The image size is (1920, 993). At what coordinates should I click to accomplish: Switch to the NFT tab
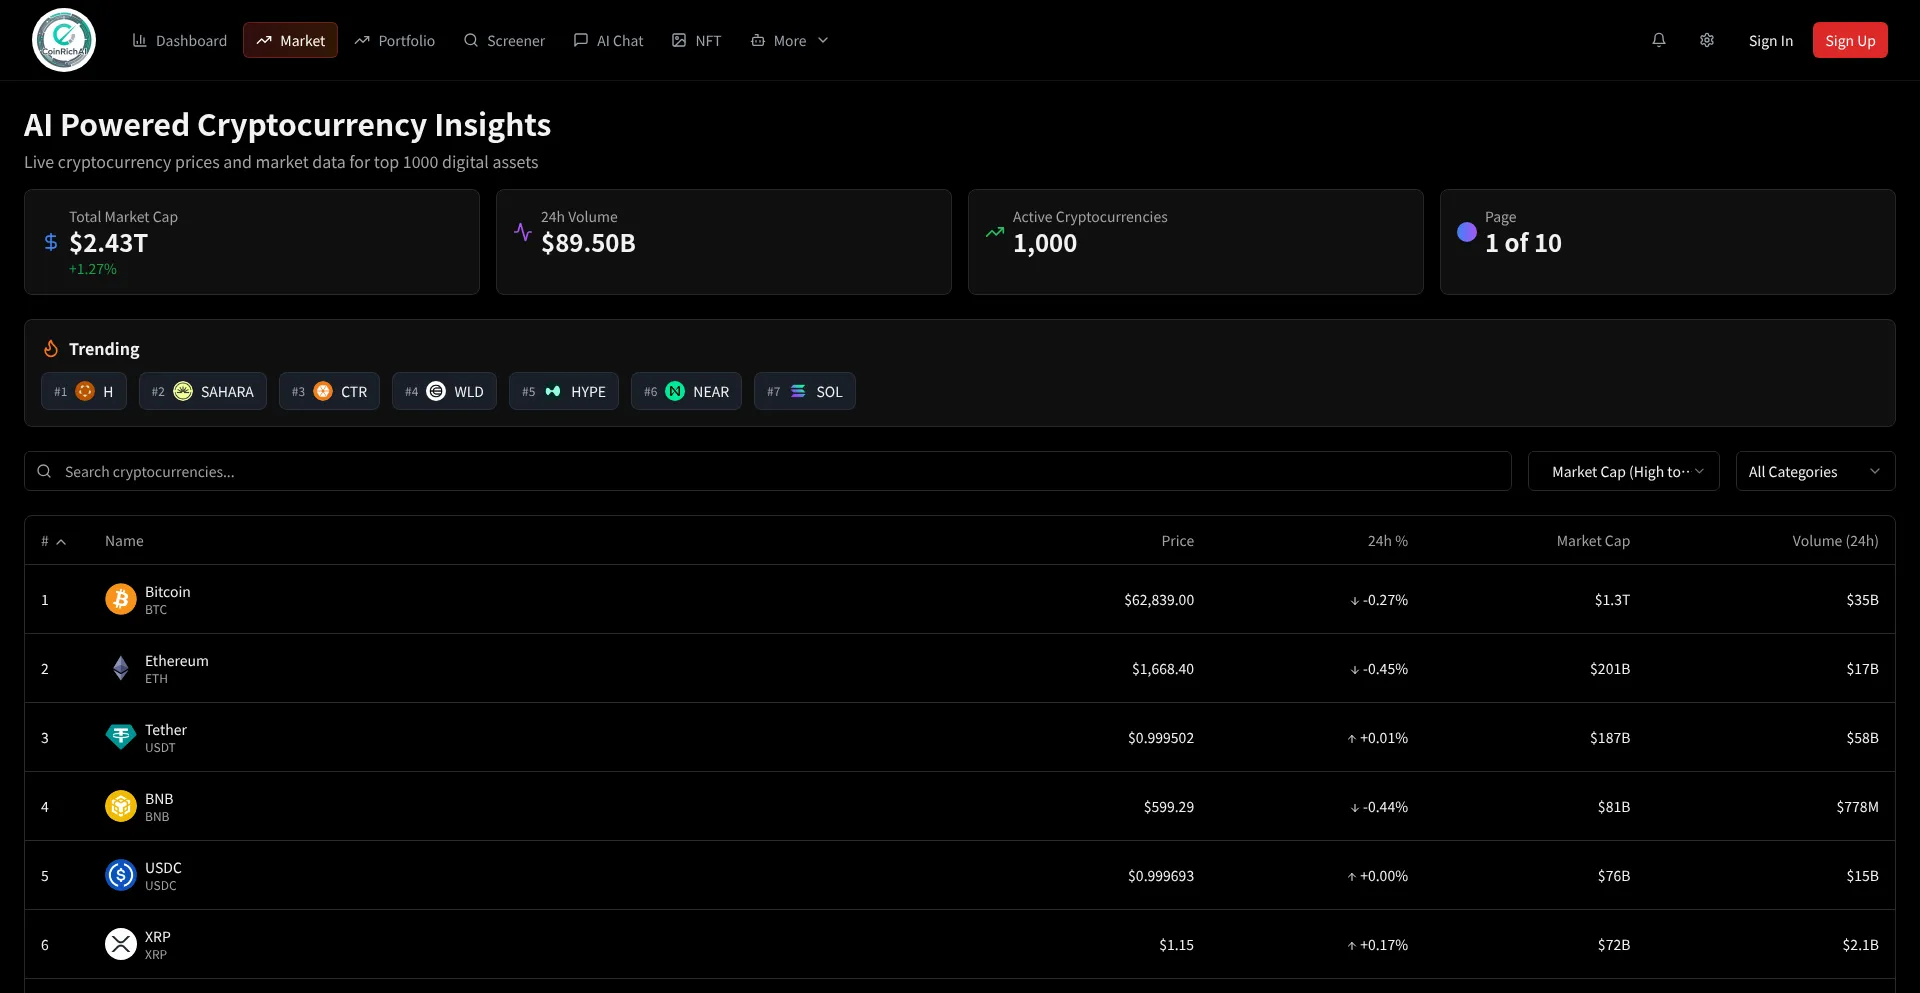(696, 40)
